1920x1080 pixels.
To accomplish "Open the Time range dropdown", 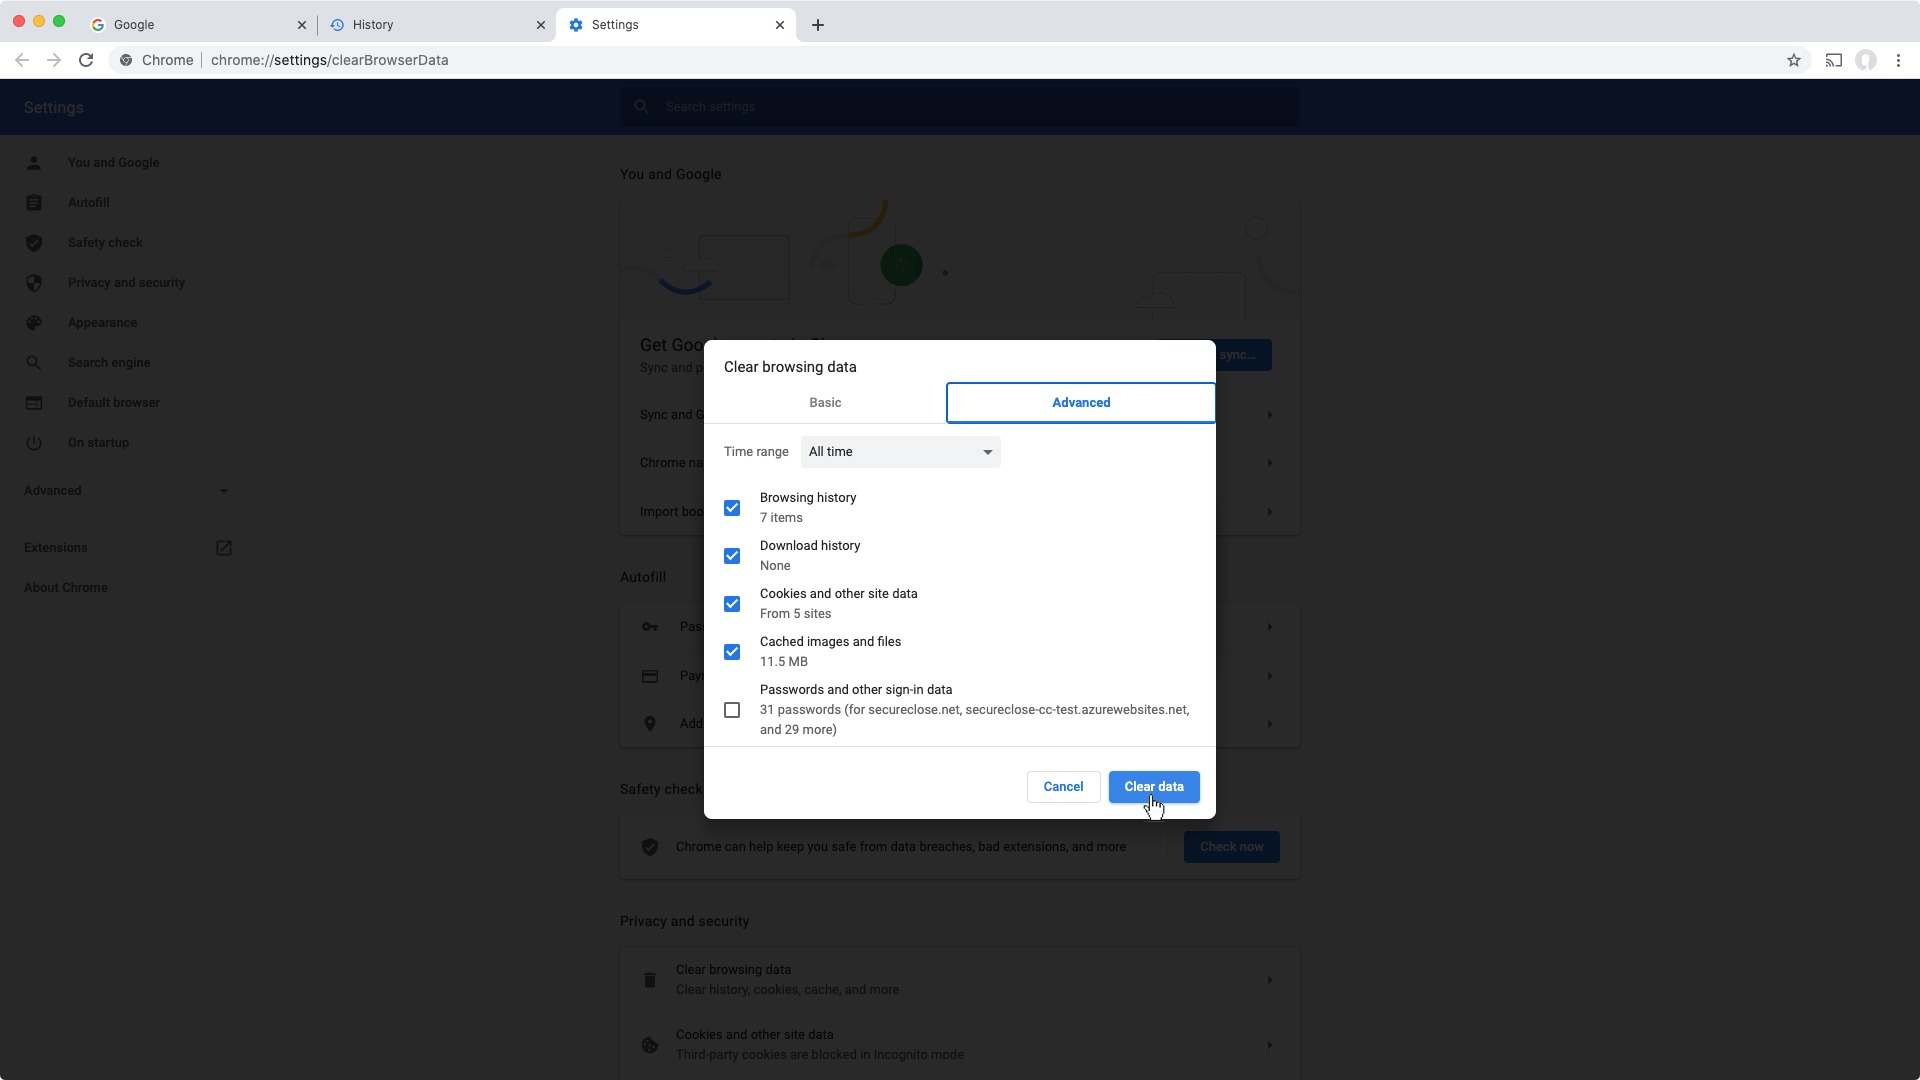I will [898, 452].
